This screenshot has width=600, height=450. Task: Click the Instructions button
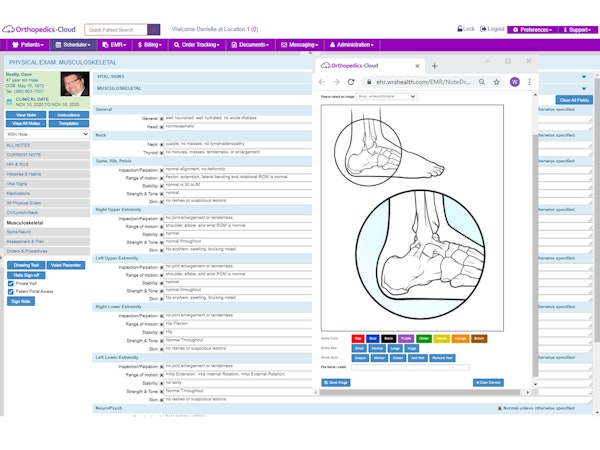pyautogui.click(x=69, y=115)
